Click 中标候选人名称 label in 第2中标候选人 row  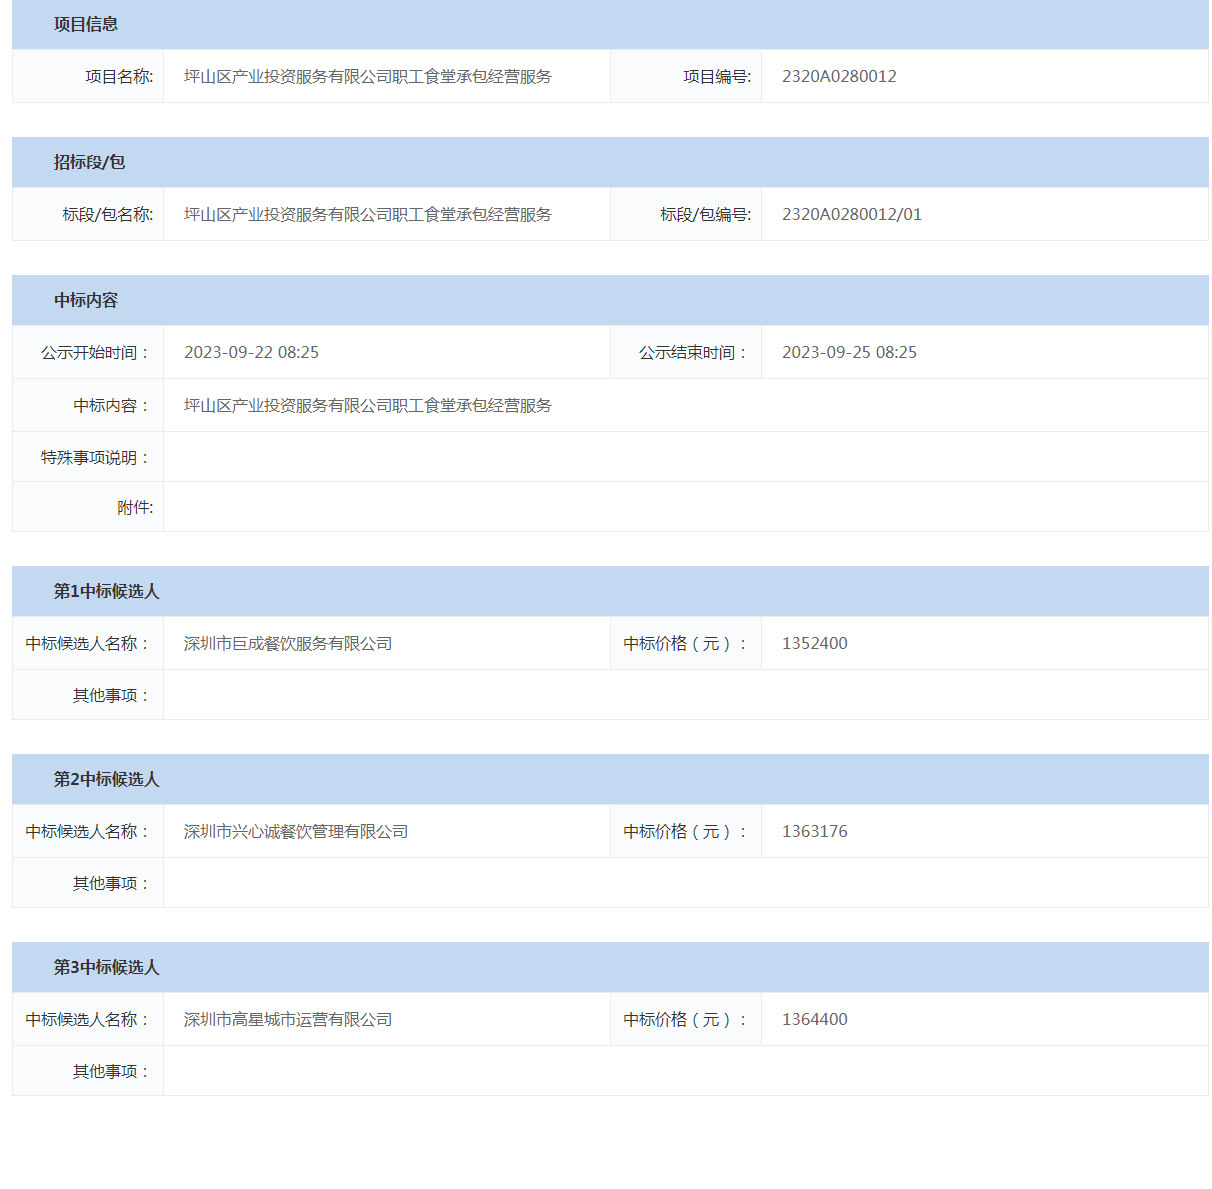coord(87,831)
